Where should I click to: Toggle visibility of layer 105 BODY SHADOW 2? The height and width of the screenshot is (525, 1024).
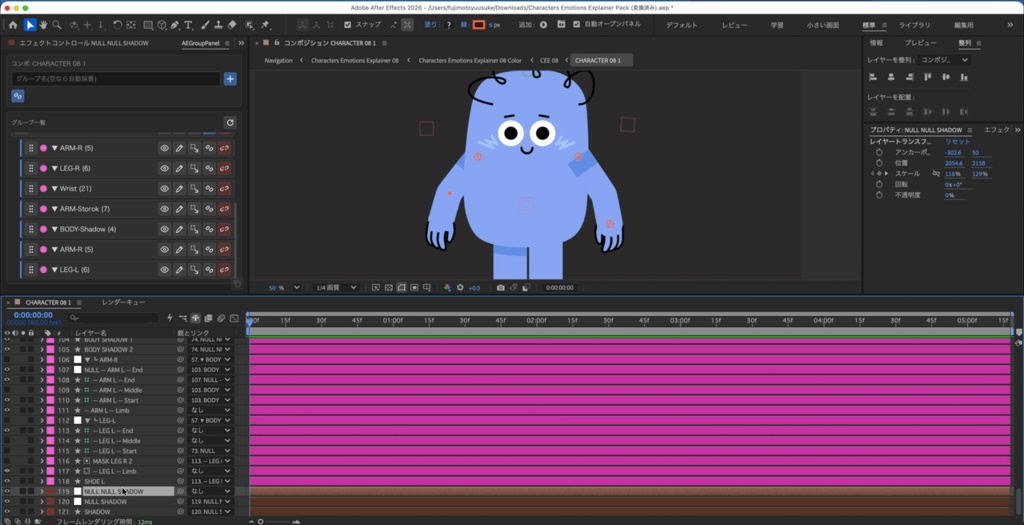pyautogui.click(x=7, y=349)
